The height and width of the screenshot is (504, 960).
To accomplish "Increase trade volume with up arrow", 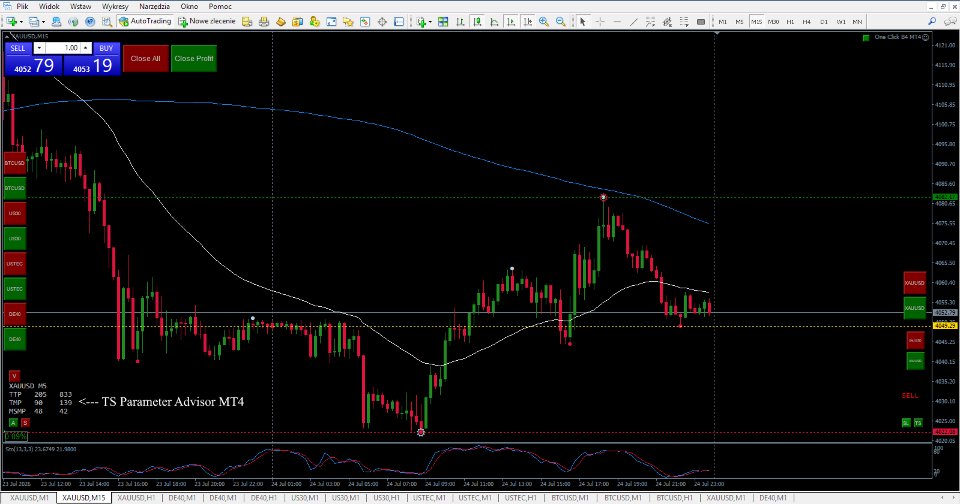I will point(86,48).
